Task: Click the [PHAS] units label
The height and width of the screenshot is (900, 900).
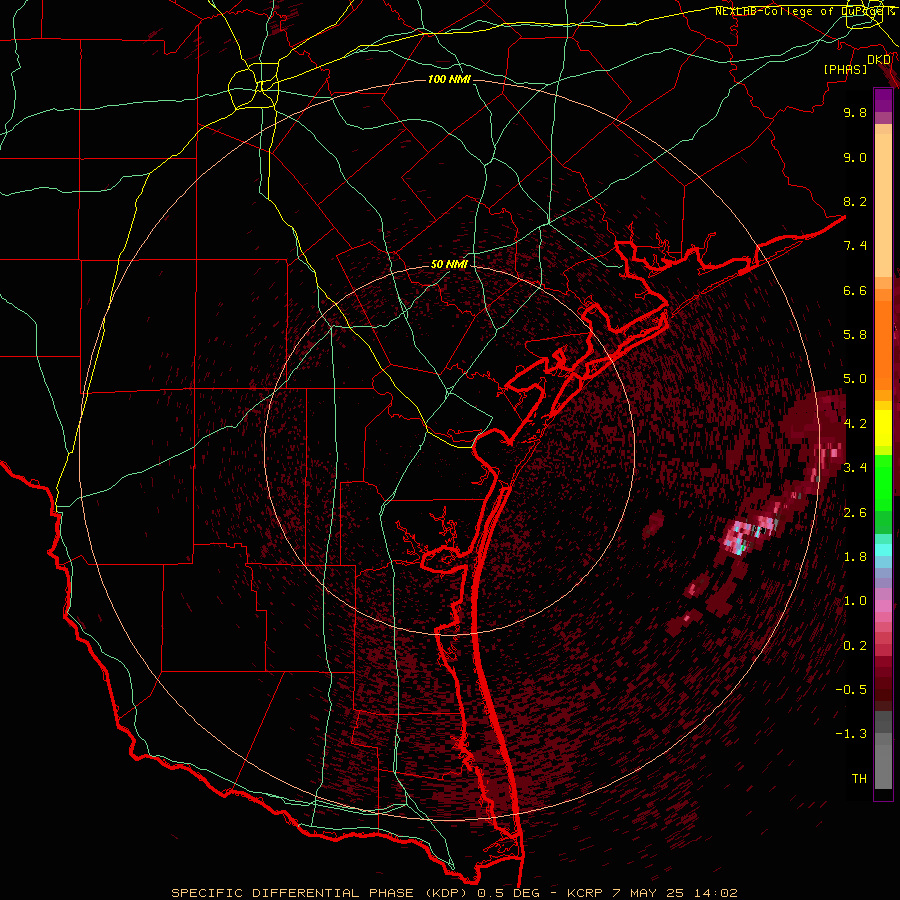Action: coord(845,70)
